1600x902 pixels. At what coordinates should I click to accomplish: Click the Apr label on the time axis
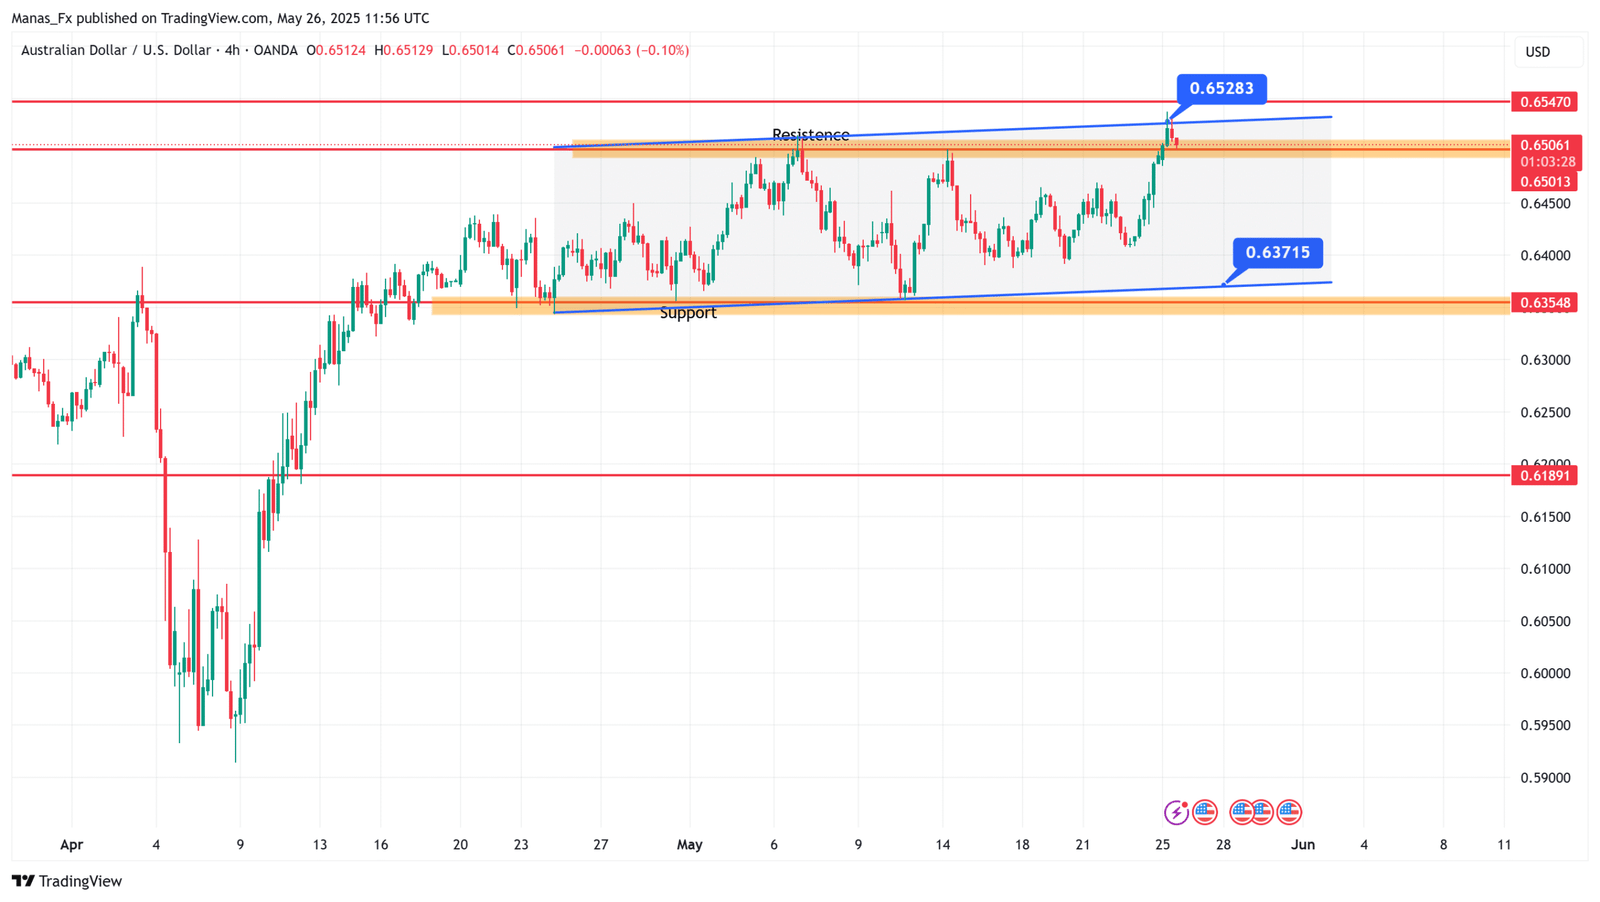click(71, 845)
